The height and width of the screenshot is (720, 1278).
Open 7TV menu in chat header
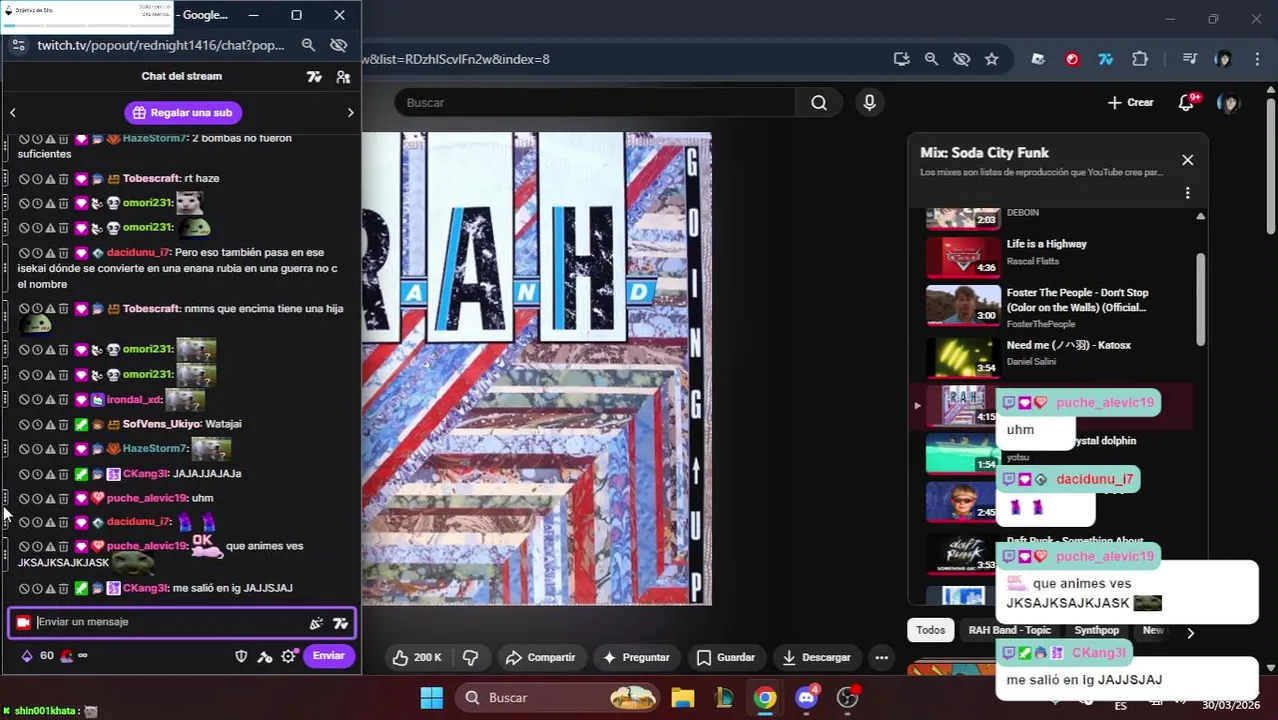click(x=314, y=77)
